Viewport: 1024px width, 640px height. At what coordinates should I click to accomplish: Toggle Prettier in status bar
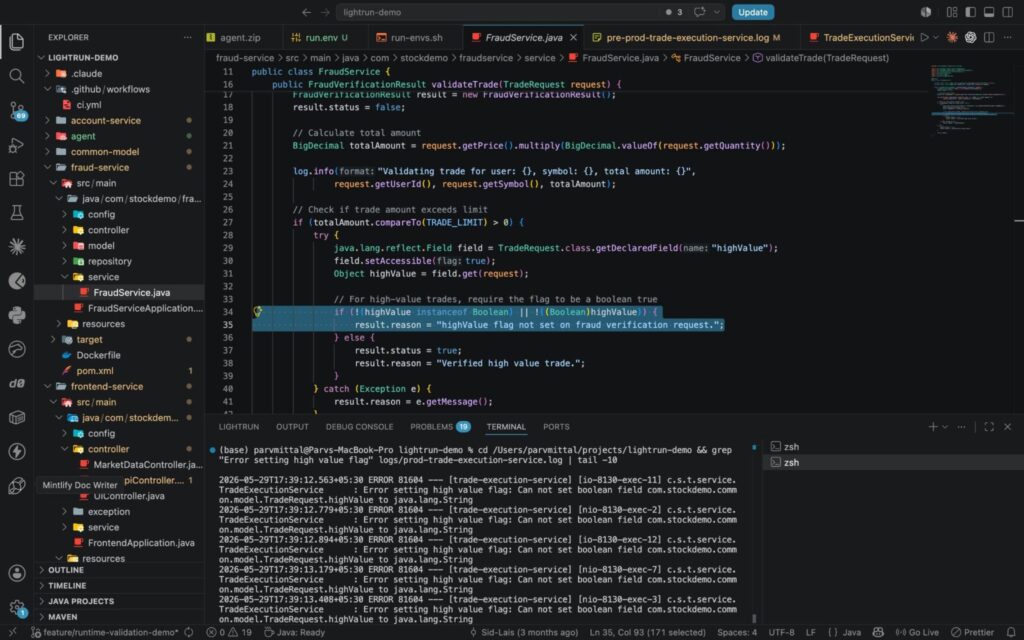pyautogui.click(x=972, y=632)
